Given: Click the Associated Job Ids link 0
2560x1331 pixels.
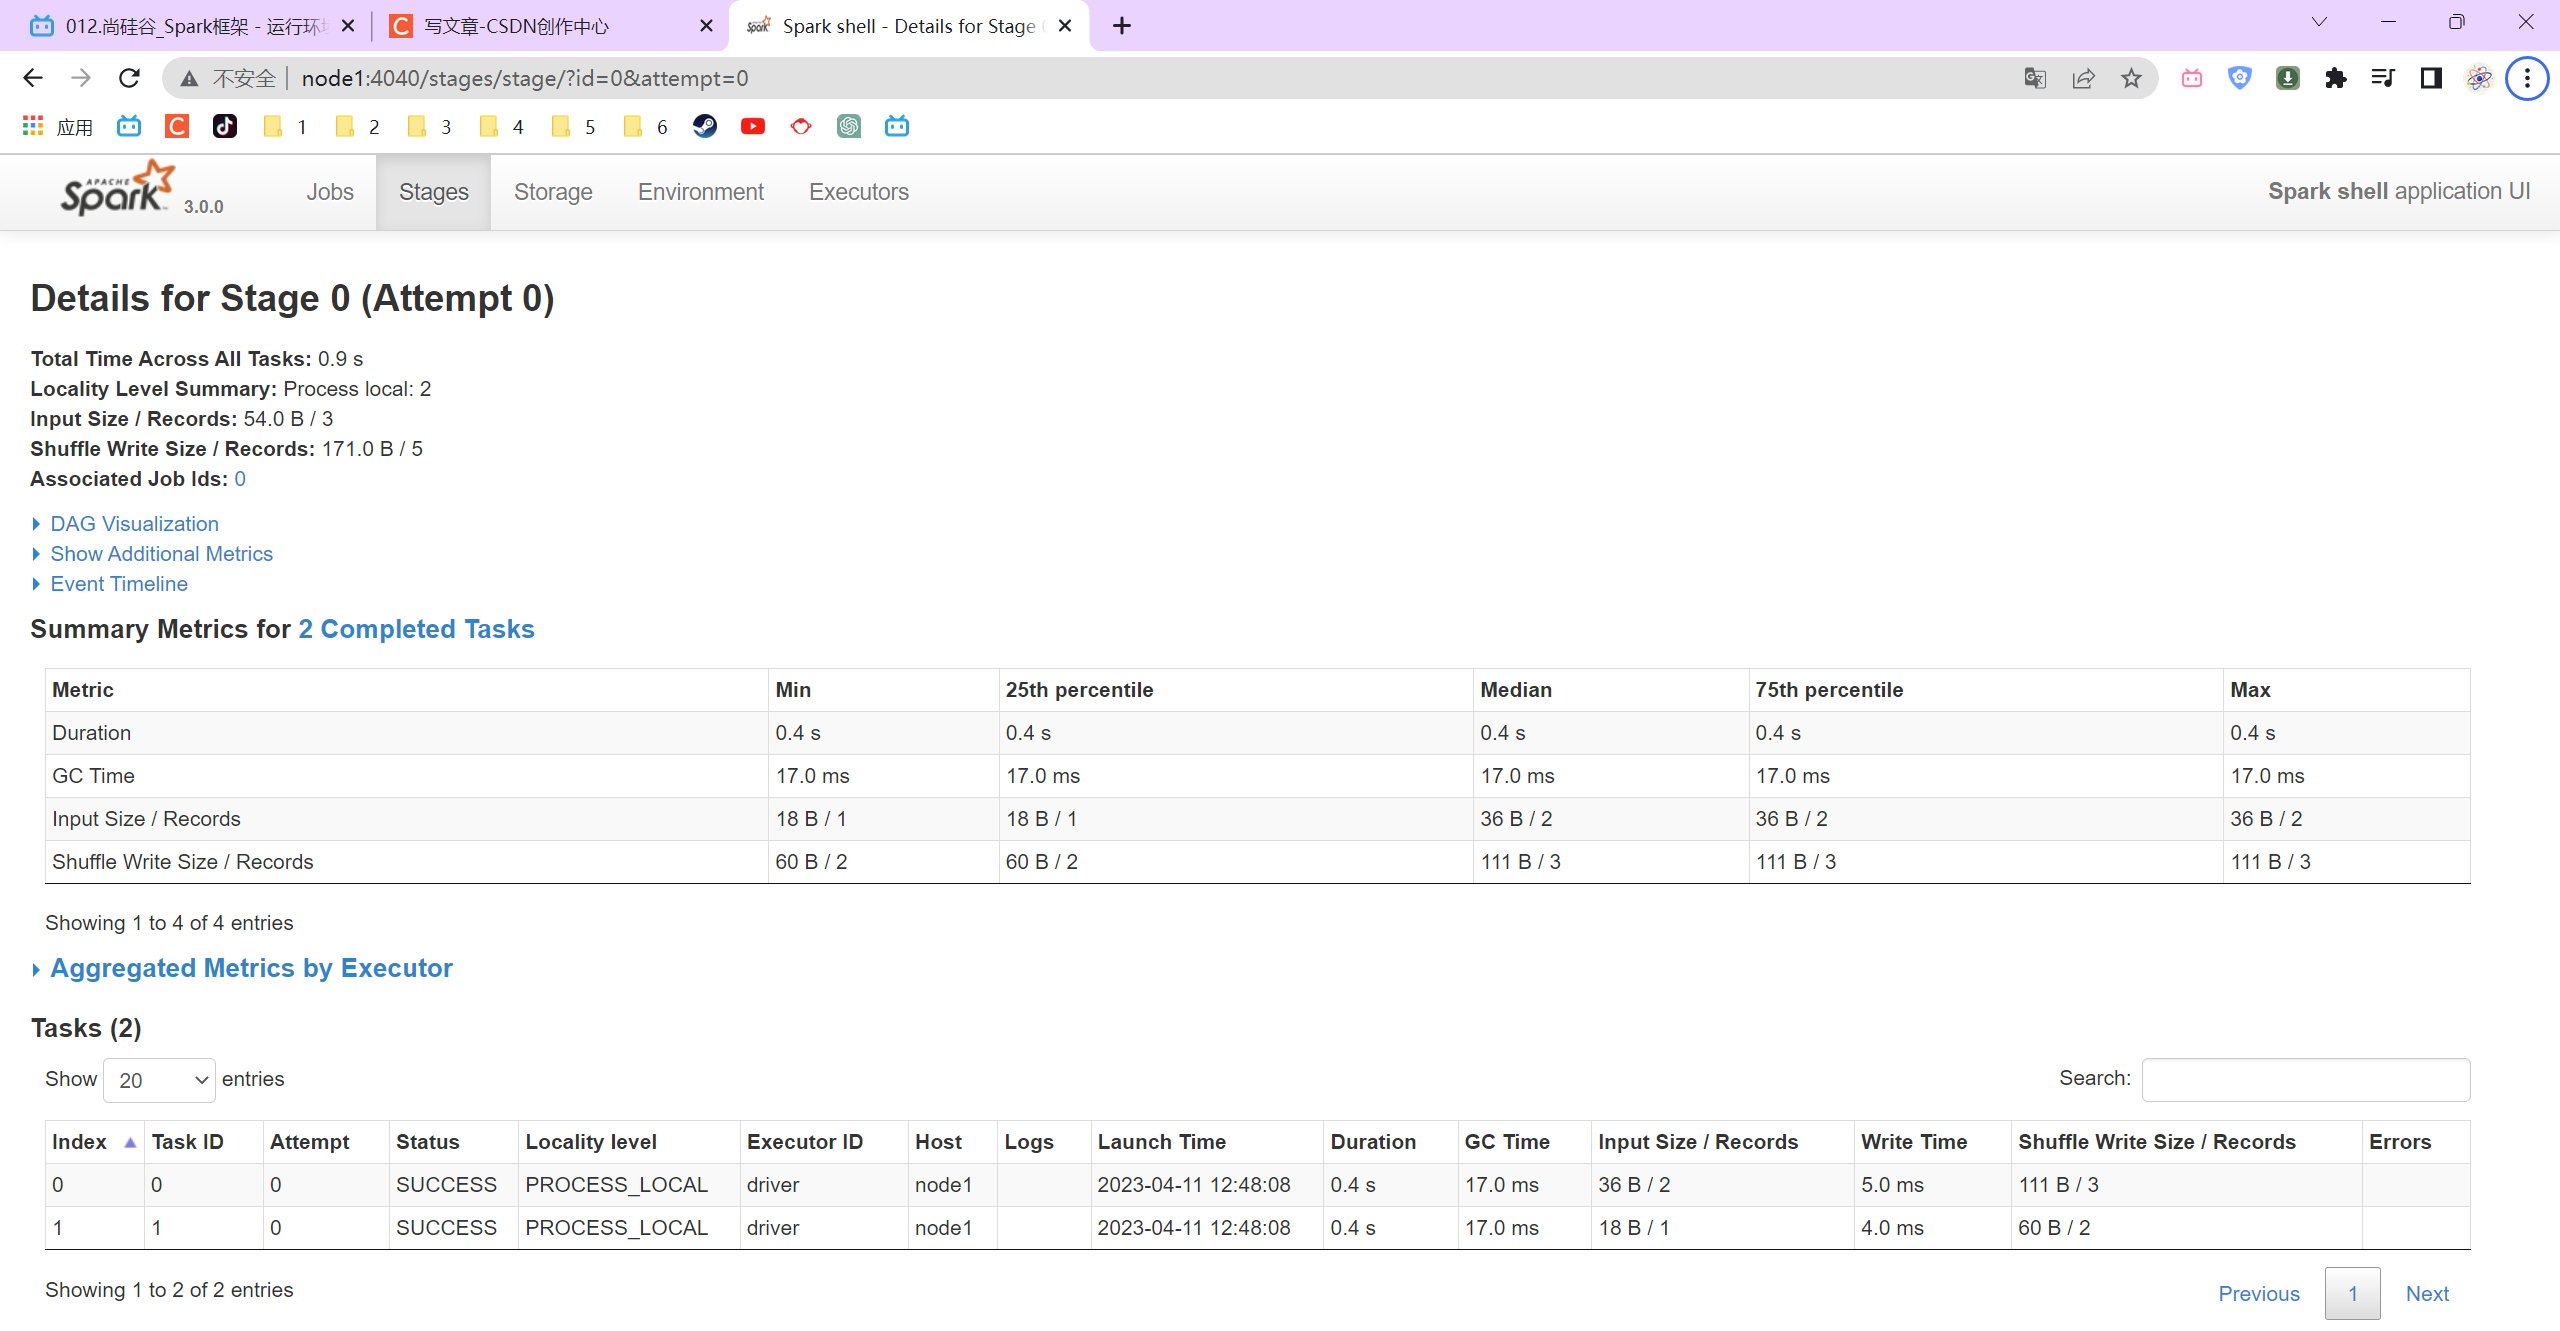Looking at the screenshot, I should tap(237, 478).
